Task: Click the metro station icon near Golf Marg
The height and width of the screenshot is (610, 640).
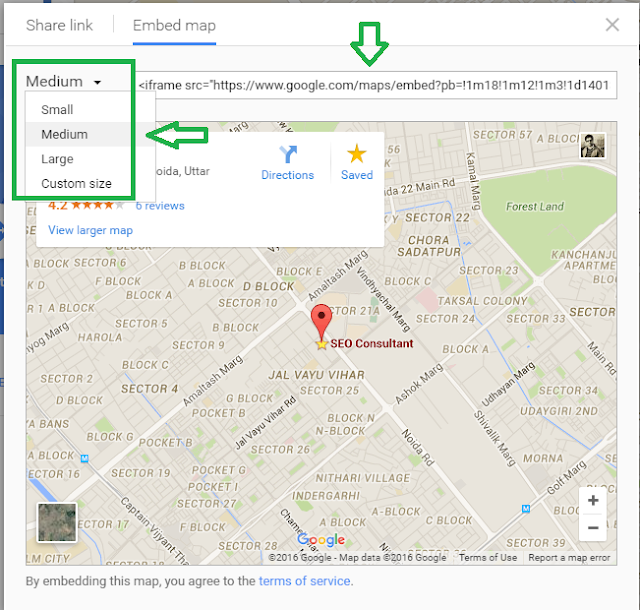Action: pos(526,509)
